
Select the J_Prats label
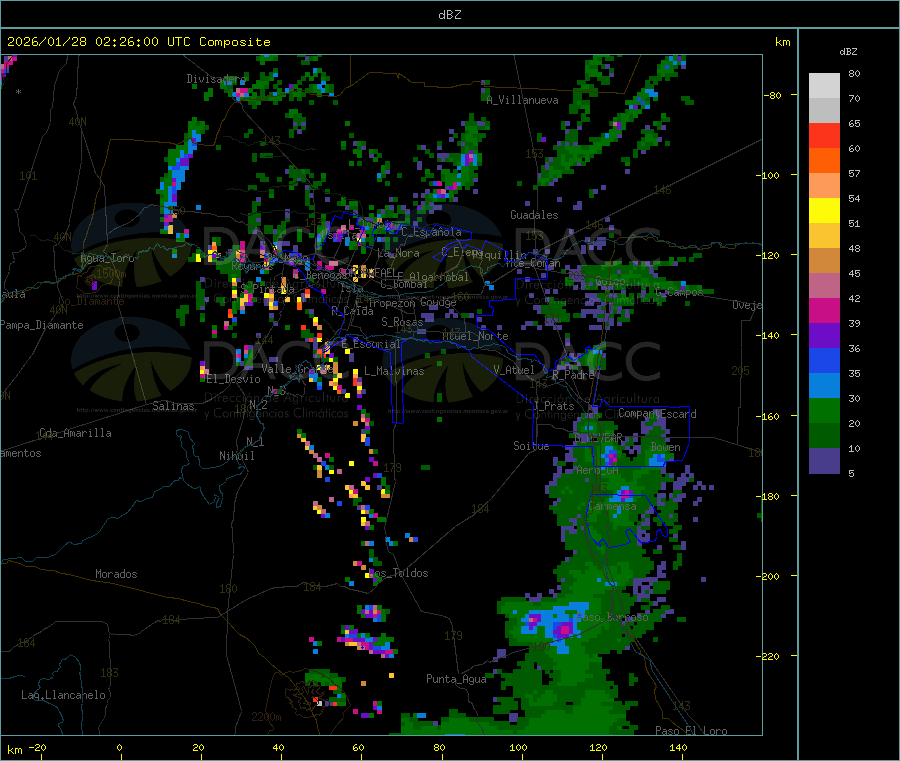click(552, 405)
